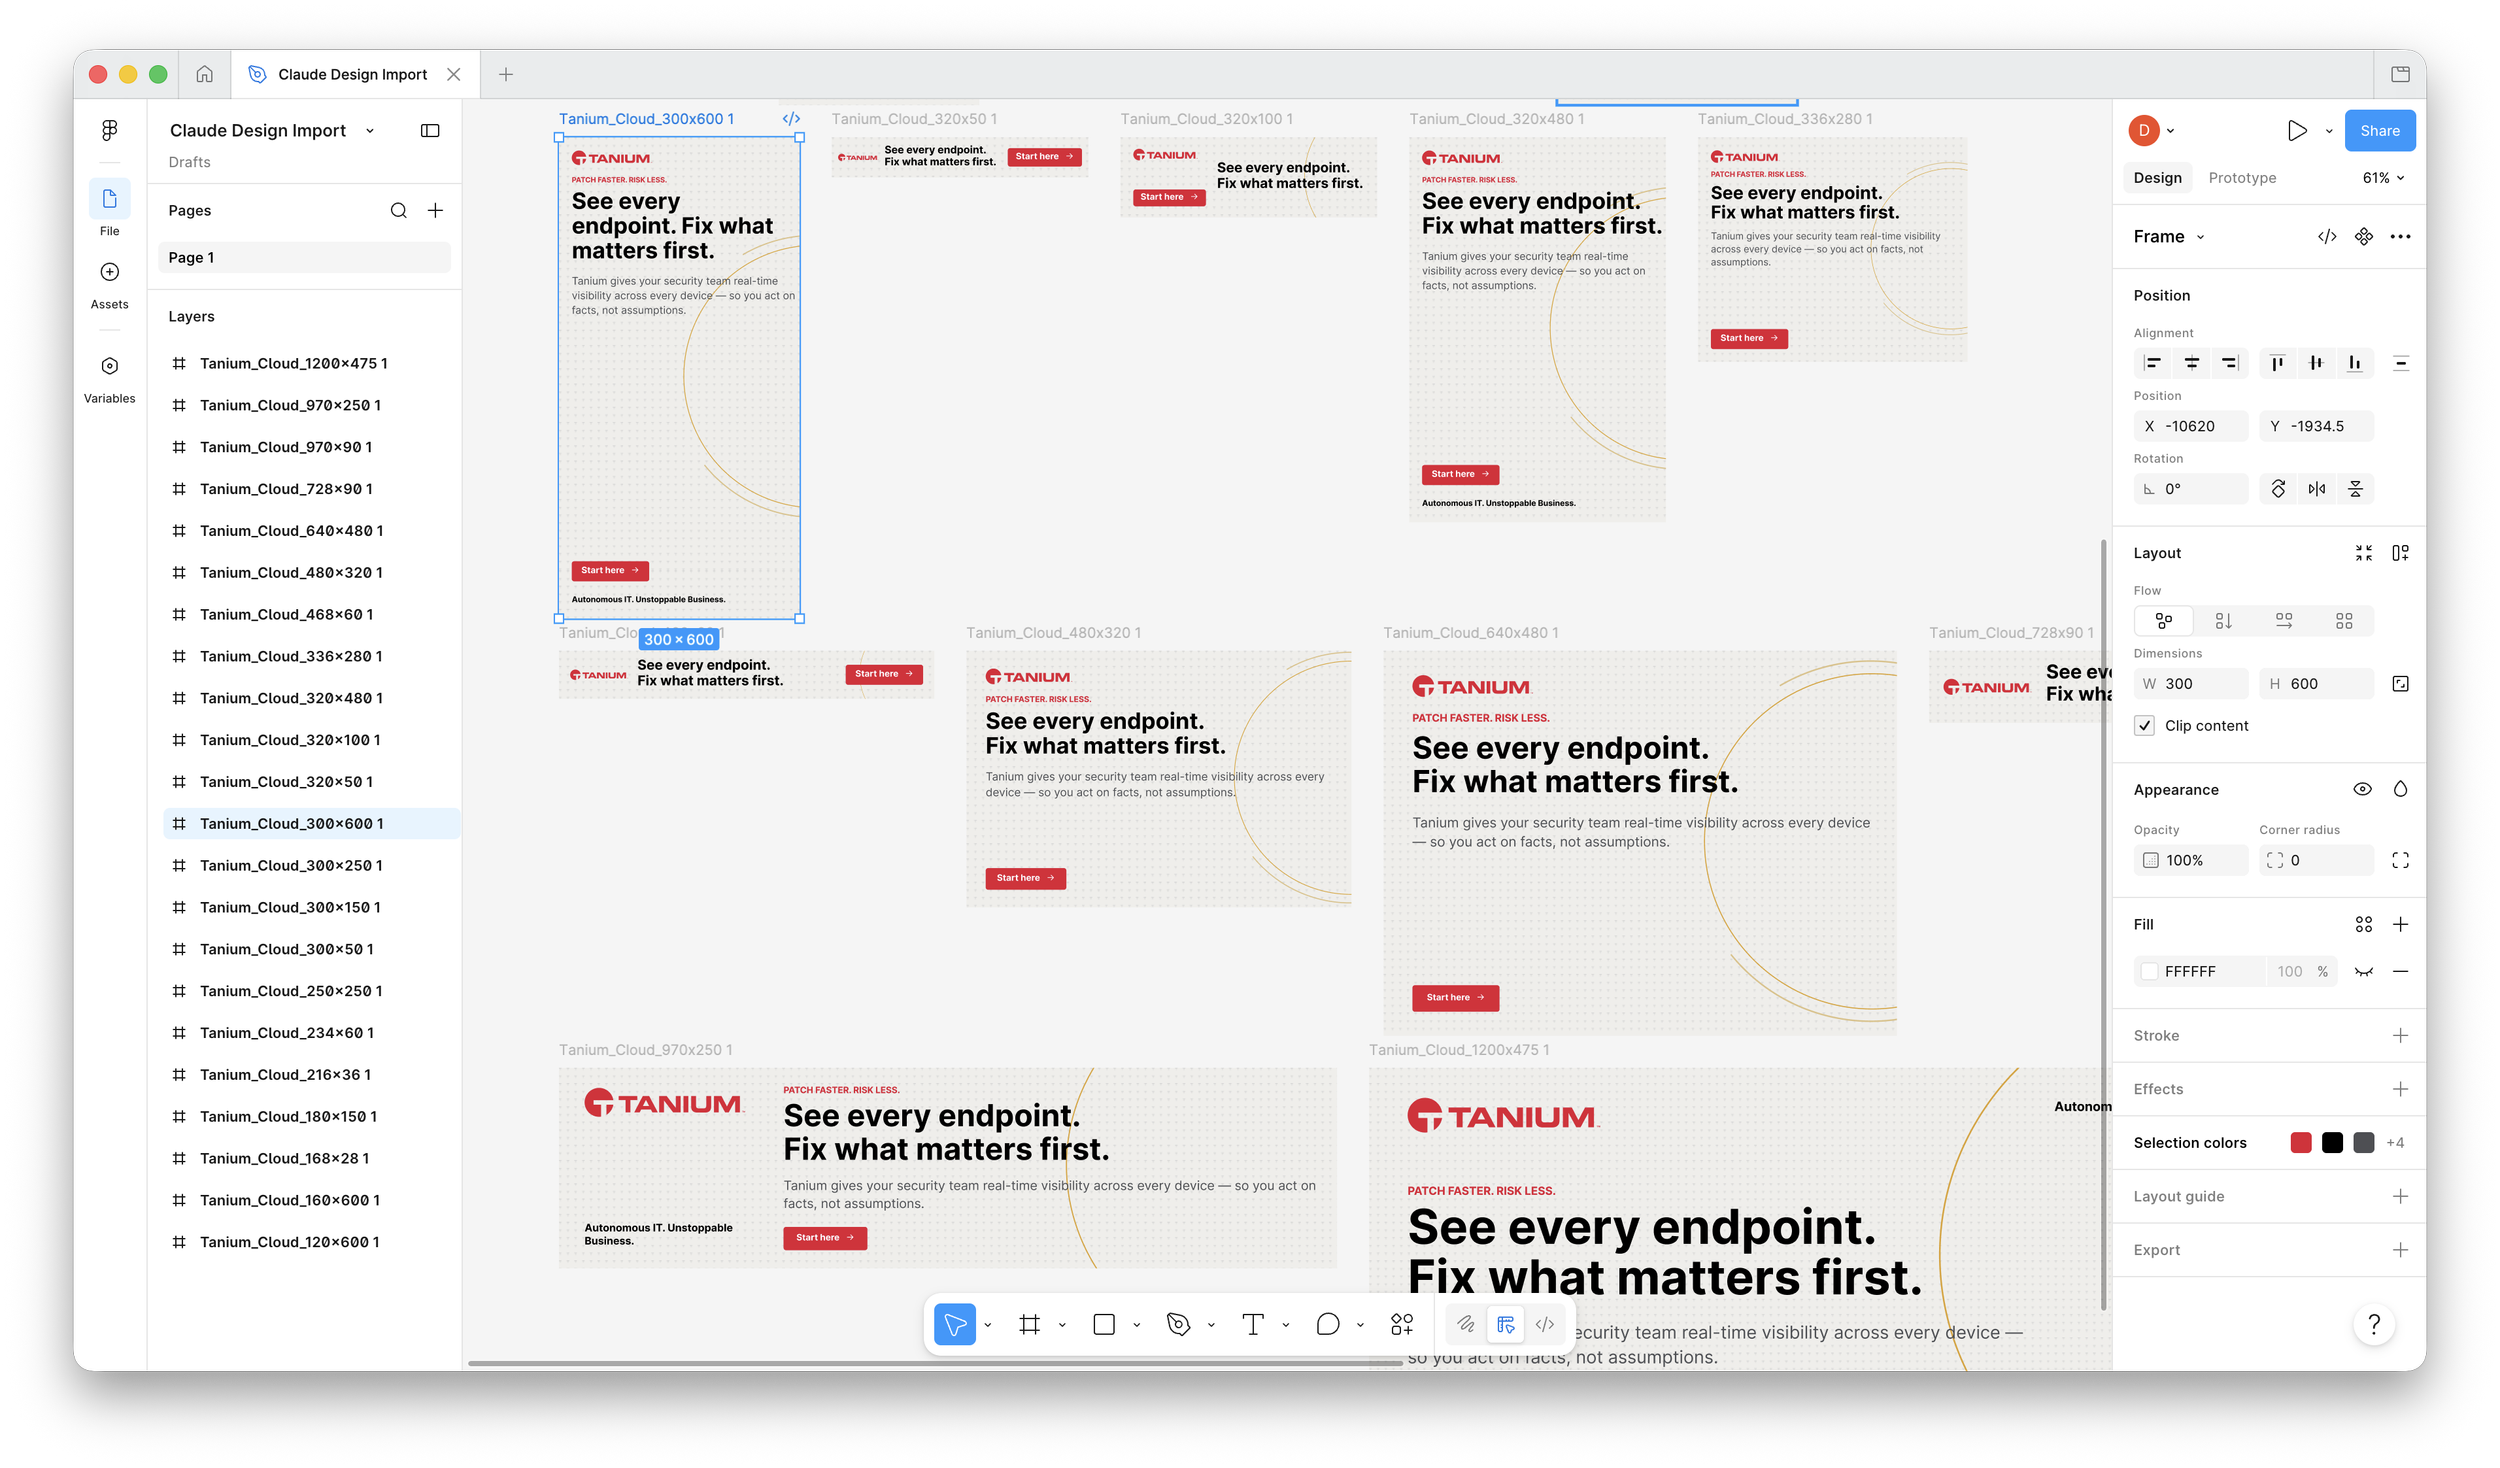Toggle Design mode in bottom toolbar
The height and width of the screenshot is (1468, 2500).
[x=1506, y=1324]
